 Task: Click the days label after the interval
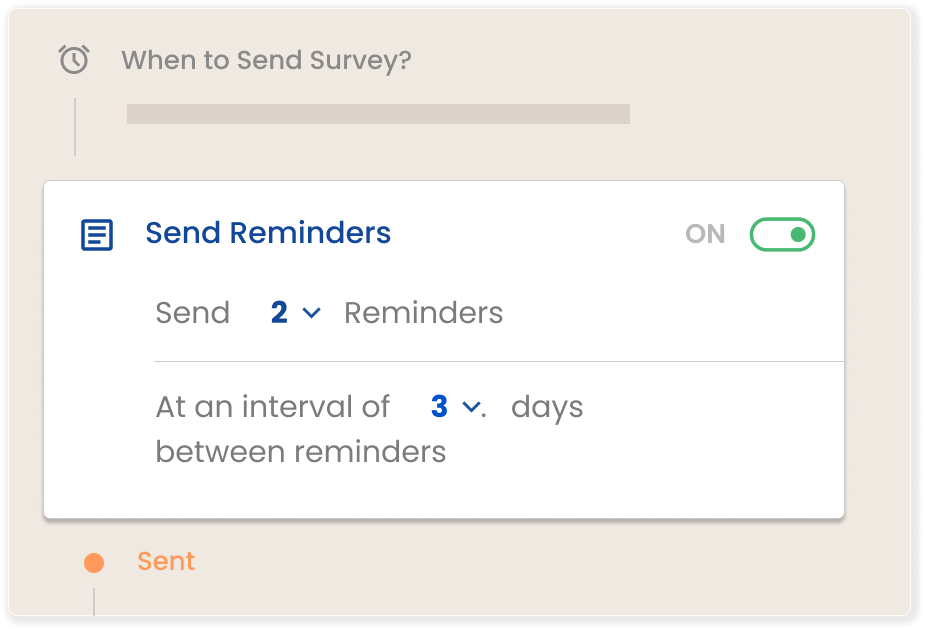(547, 407)
